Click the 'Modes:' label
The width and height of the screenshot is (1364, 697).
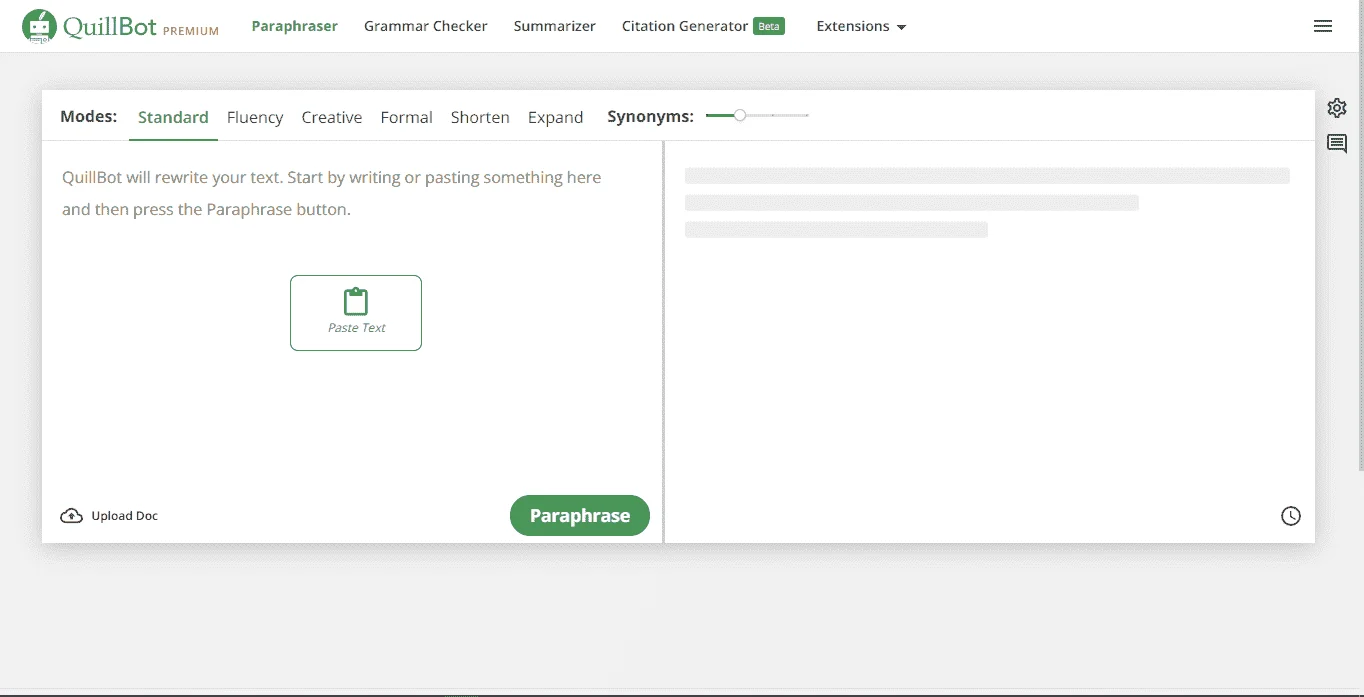[x=89, y=116]
